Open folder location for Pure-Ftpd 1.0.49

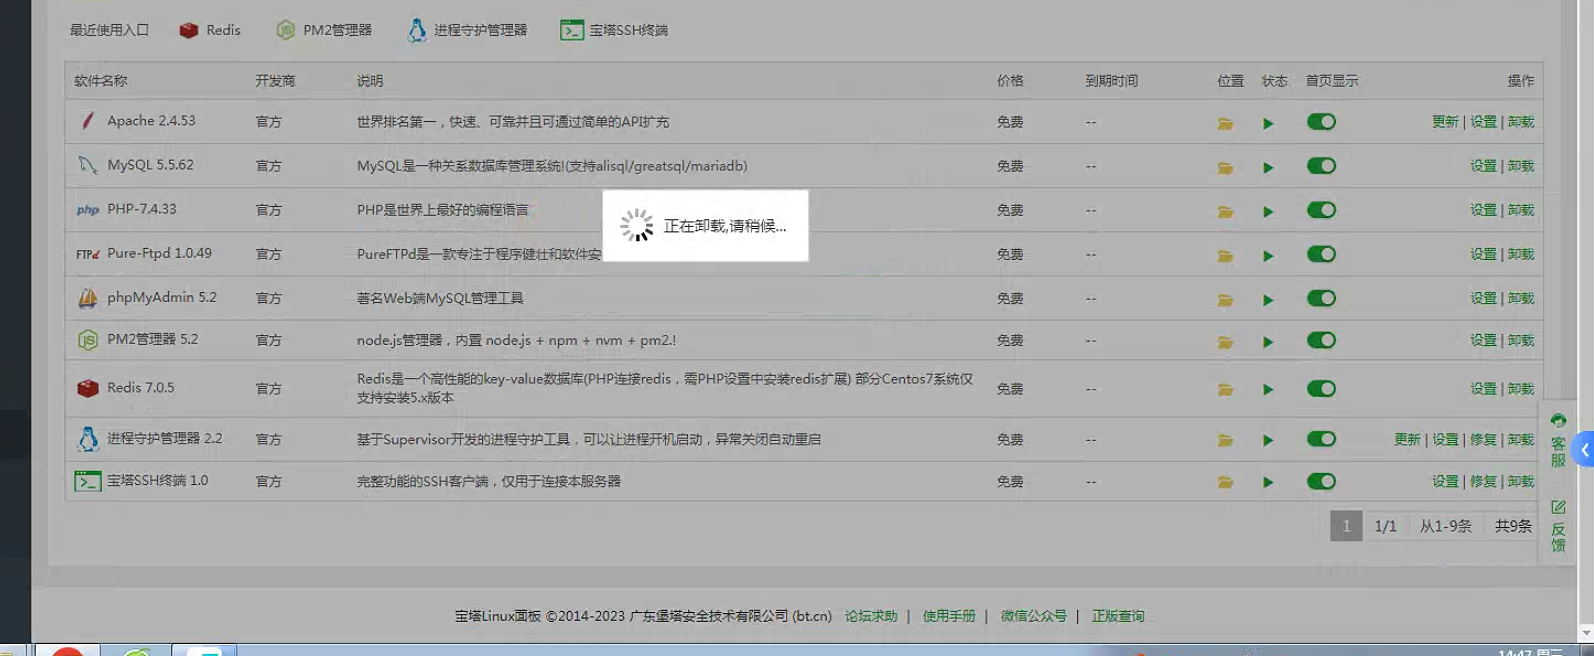(1225, 255)
